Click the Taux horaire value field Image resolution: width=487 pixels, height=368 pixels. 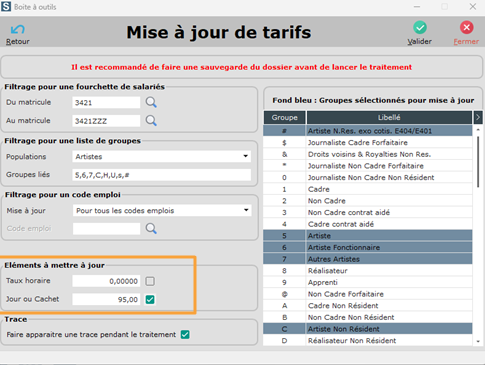pyautogui.click(x=106, y=281)
